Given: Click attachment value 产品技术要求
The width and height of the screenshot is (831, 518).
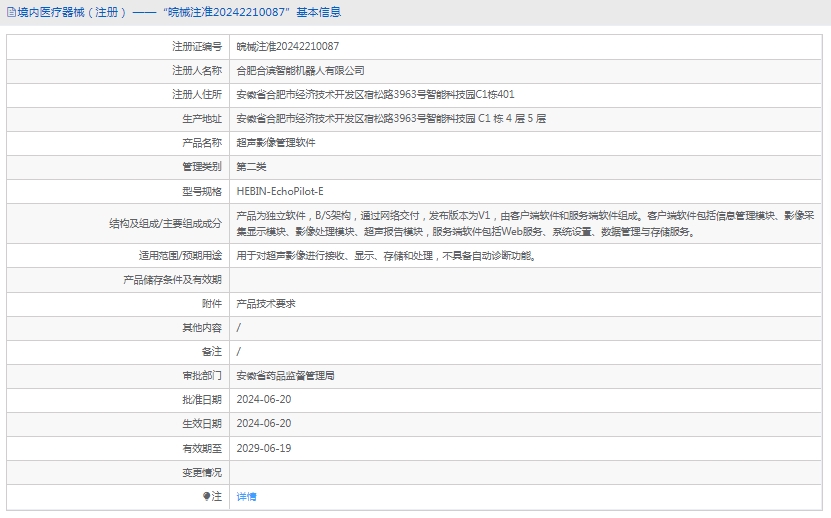Looking at the screenshot, I should tap(265, 304).
